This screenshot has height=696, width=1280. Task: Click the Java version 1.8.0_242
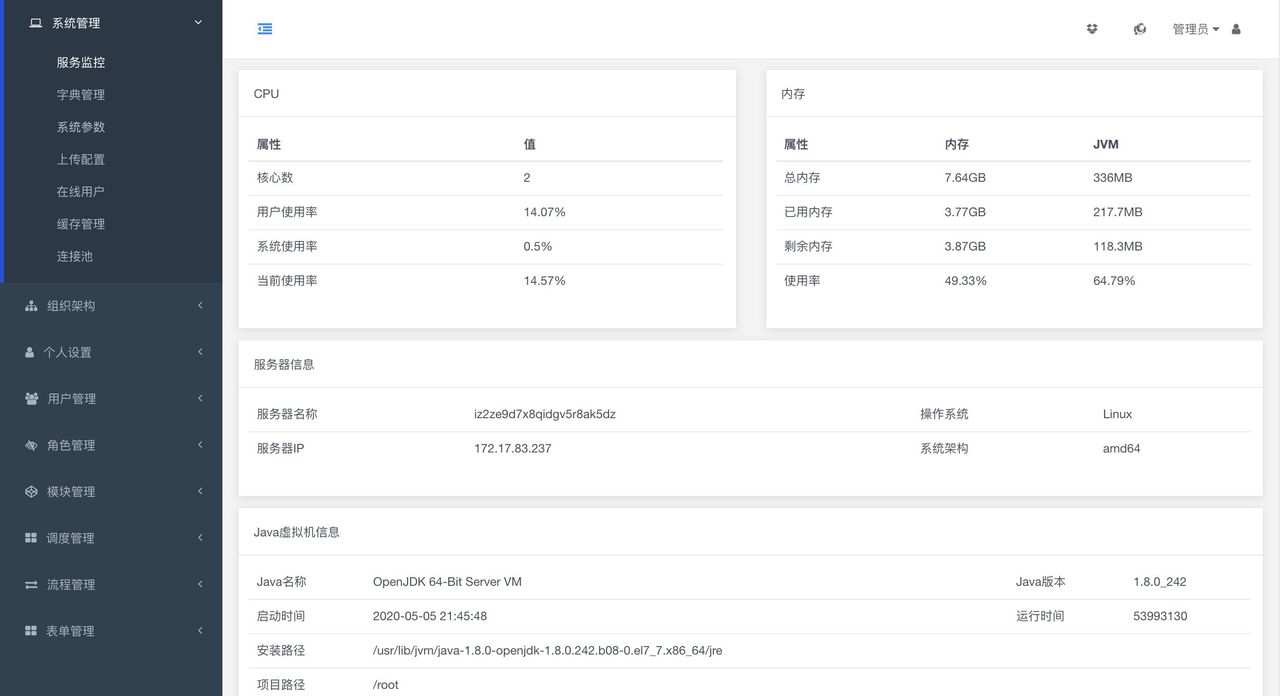[1160, 582]
